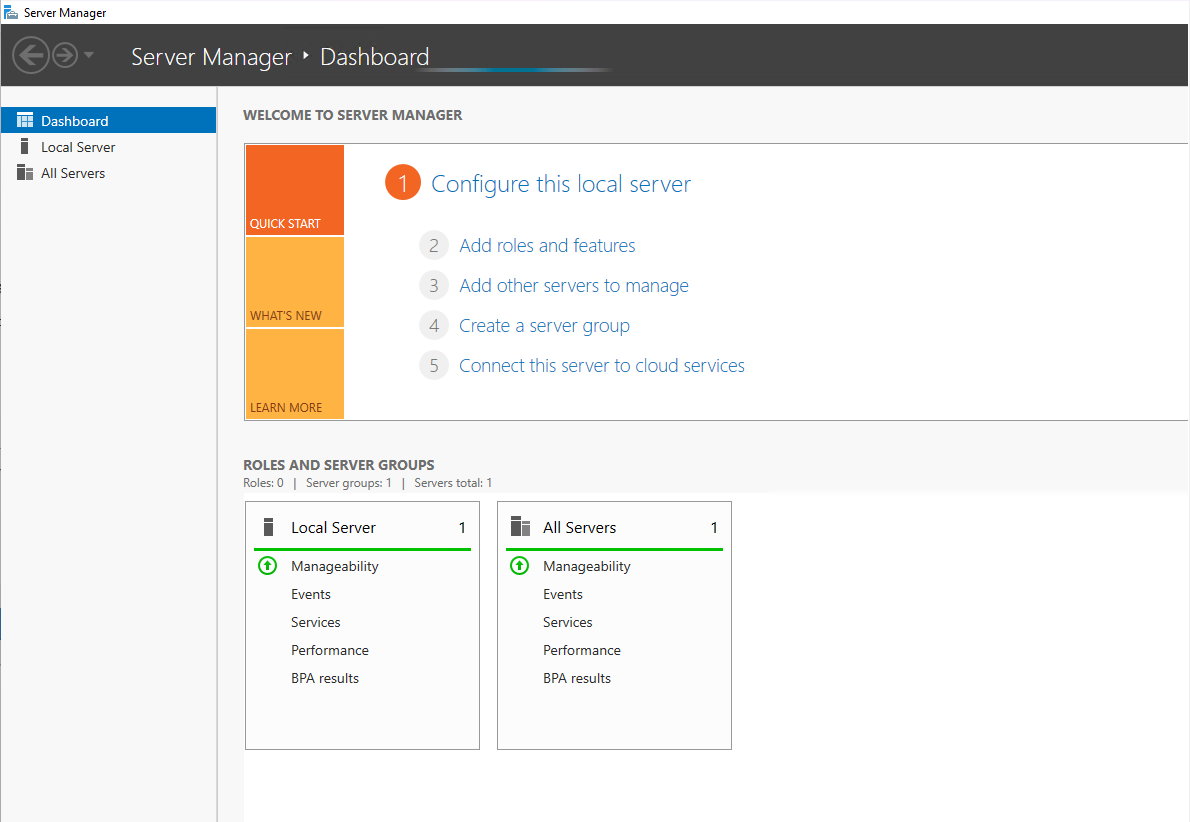Screen dimensions: 1190x822
Task: Click the Dashboard grid icon in sidebar
Action: click(x=25, y=121)
